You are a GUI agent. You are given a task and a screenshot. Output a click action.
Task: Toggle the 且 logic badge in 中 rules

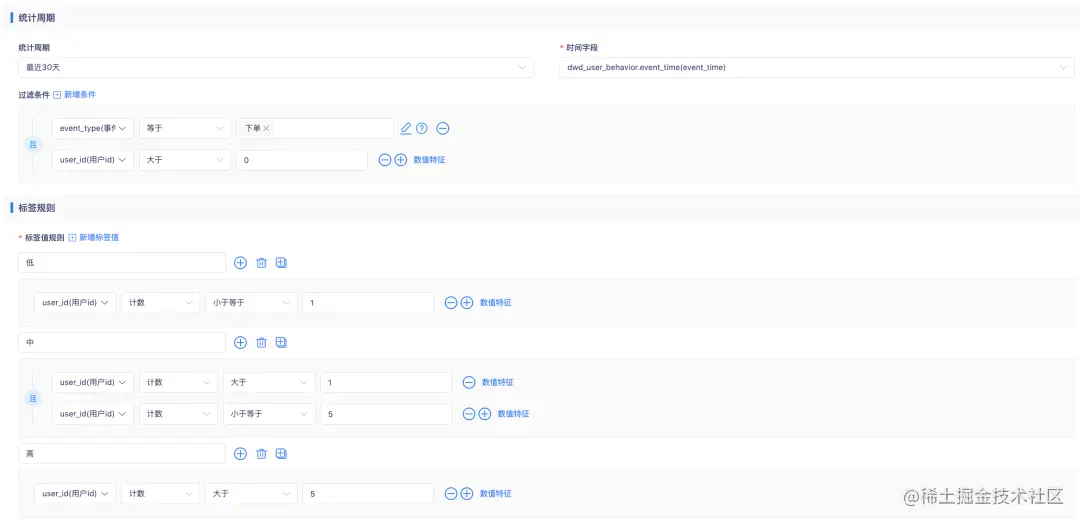pyautogui.click(x=32, y=398)
